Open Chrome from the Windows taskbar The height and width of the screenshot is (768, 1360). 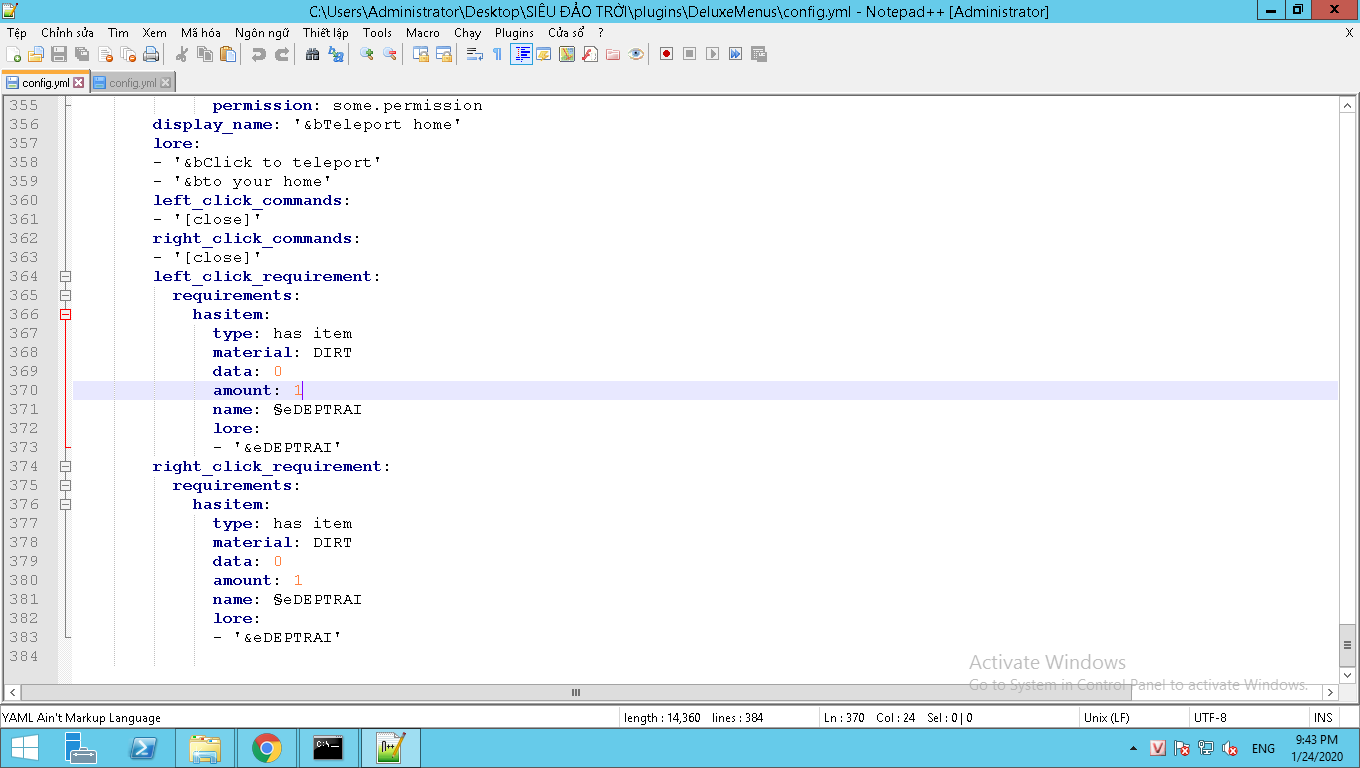pyautogui.click(x=266, y=747)
